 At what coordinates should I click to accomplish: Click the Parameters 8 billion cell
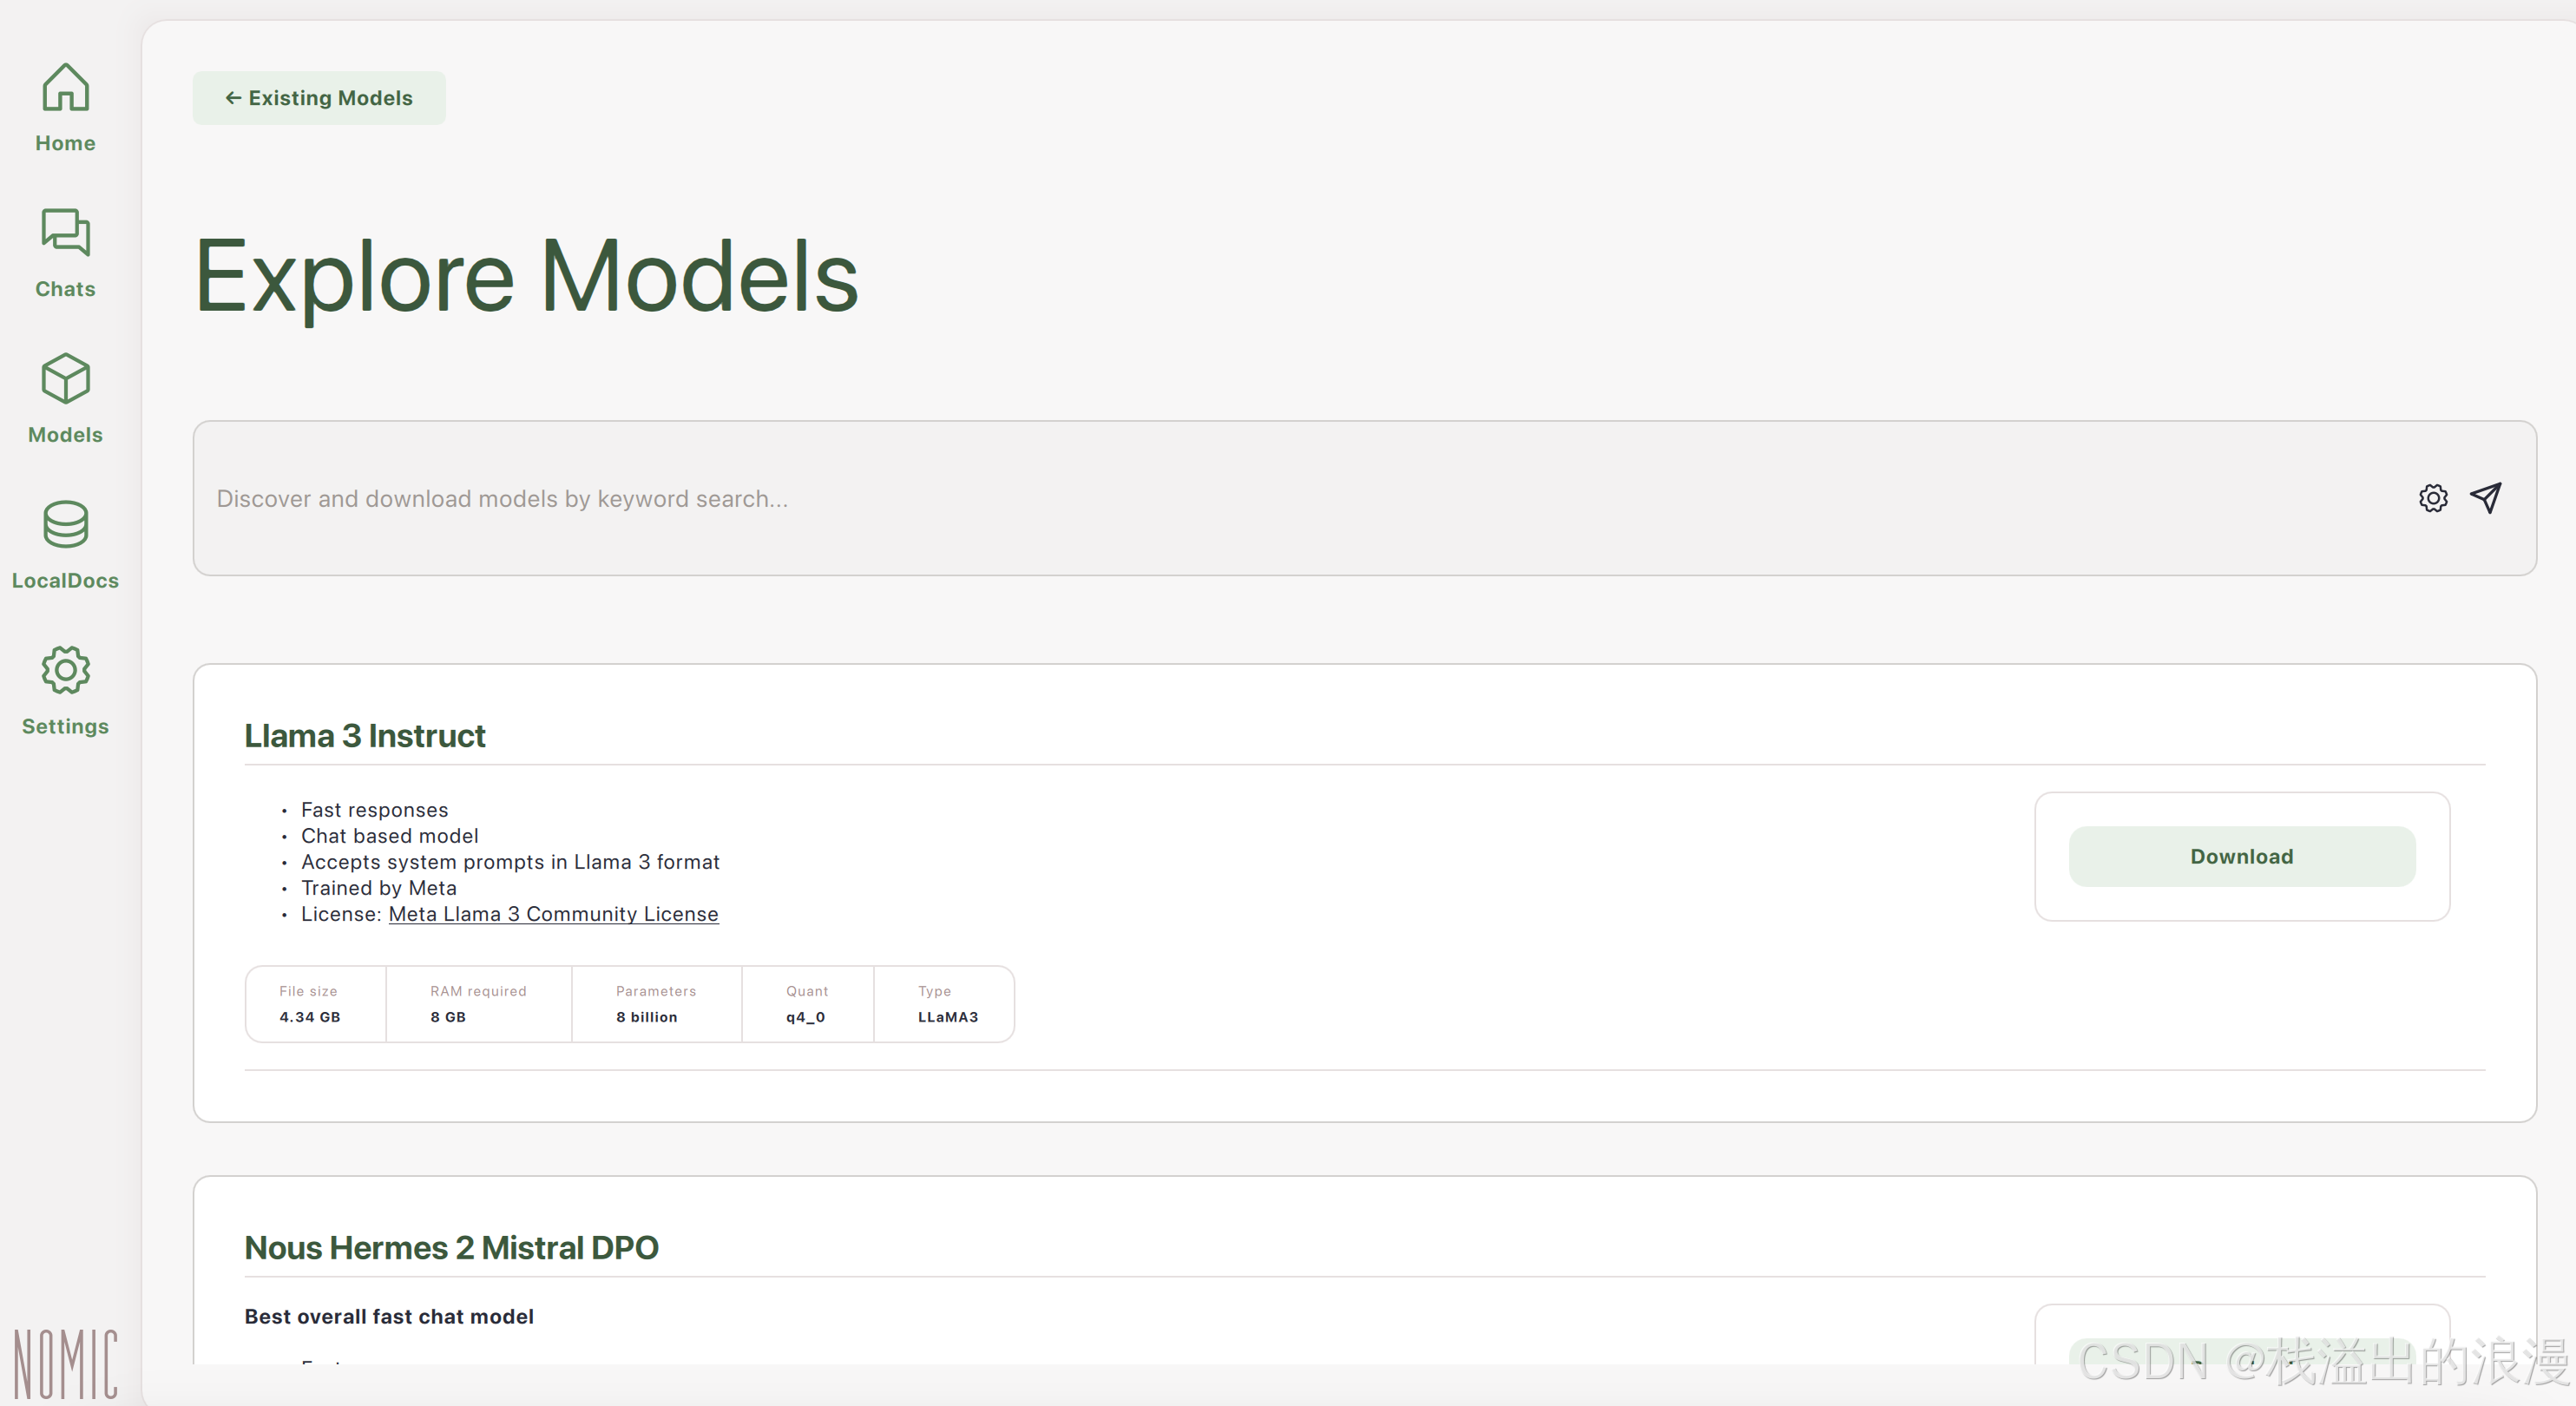pos(657,1004)
